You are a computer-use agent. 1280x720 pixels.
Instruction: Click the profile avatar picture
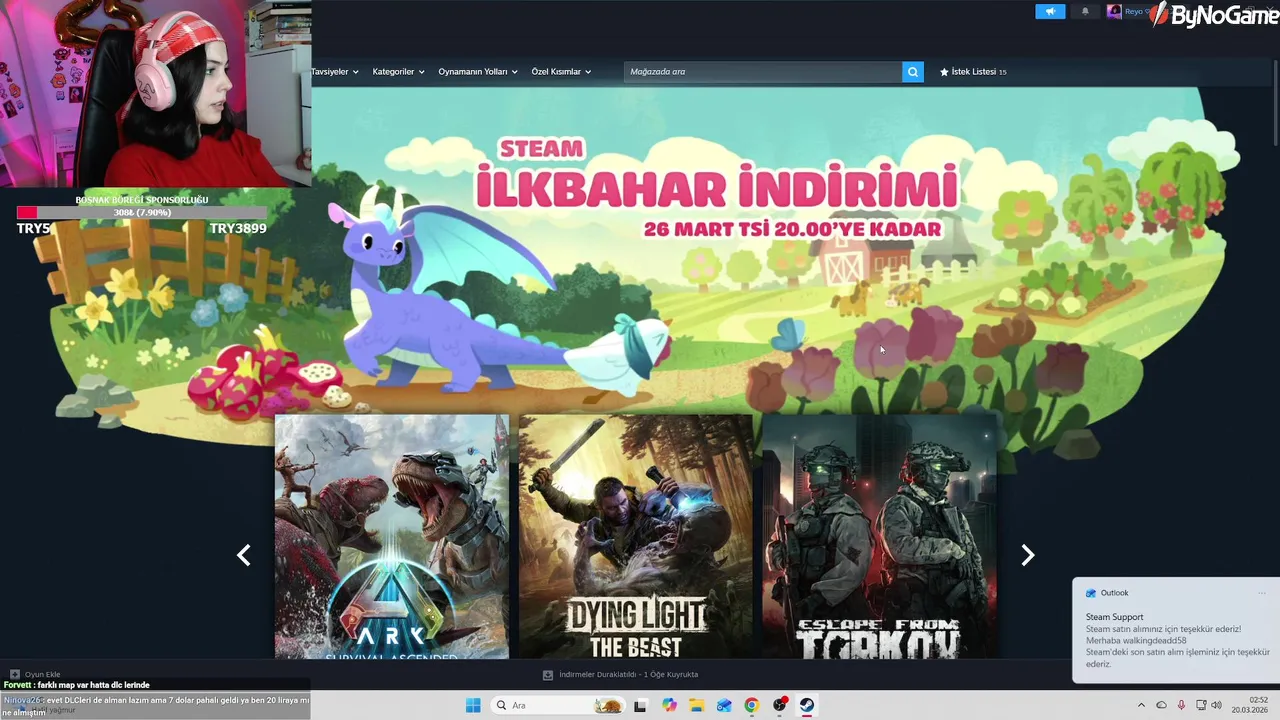(1114, 12)
